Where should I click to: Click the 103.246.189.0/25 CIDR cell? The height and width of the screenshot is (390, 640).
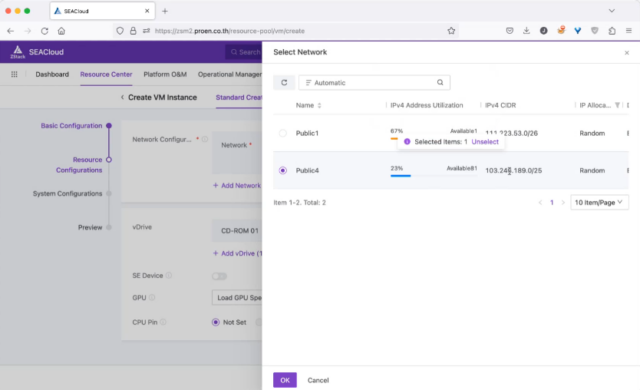[513, 171]
